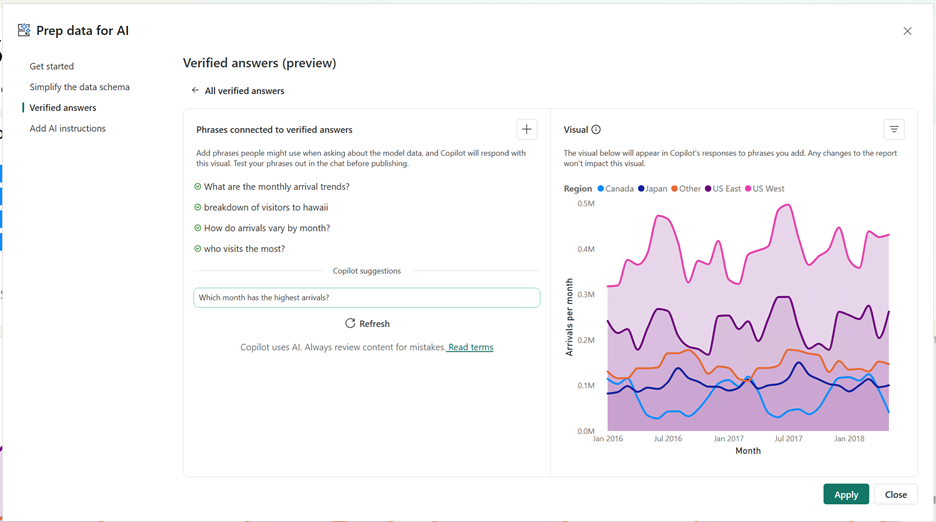
Task: Select the Verified answers section
Action: pyautogui.click(x=63, y=108)
